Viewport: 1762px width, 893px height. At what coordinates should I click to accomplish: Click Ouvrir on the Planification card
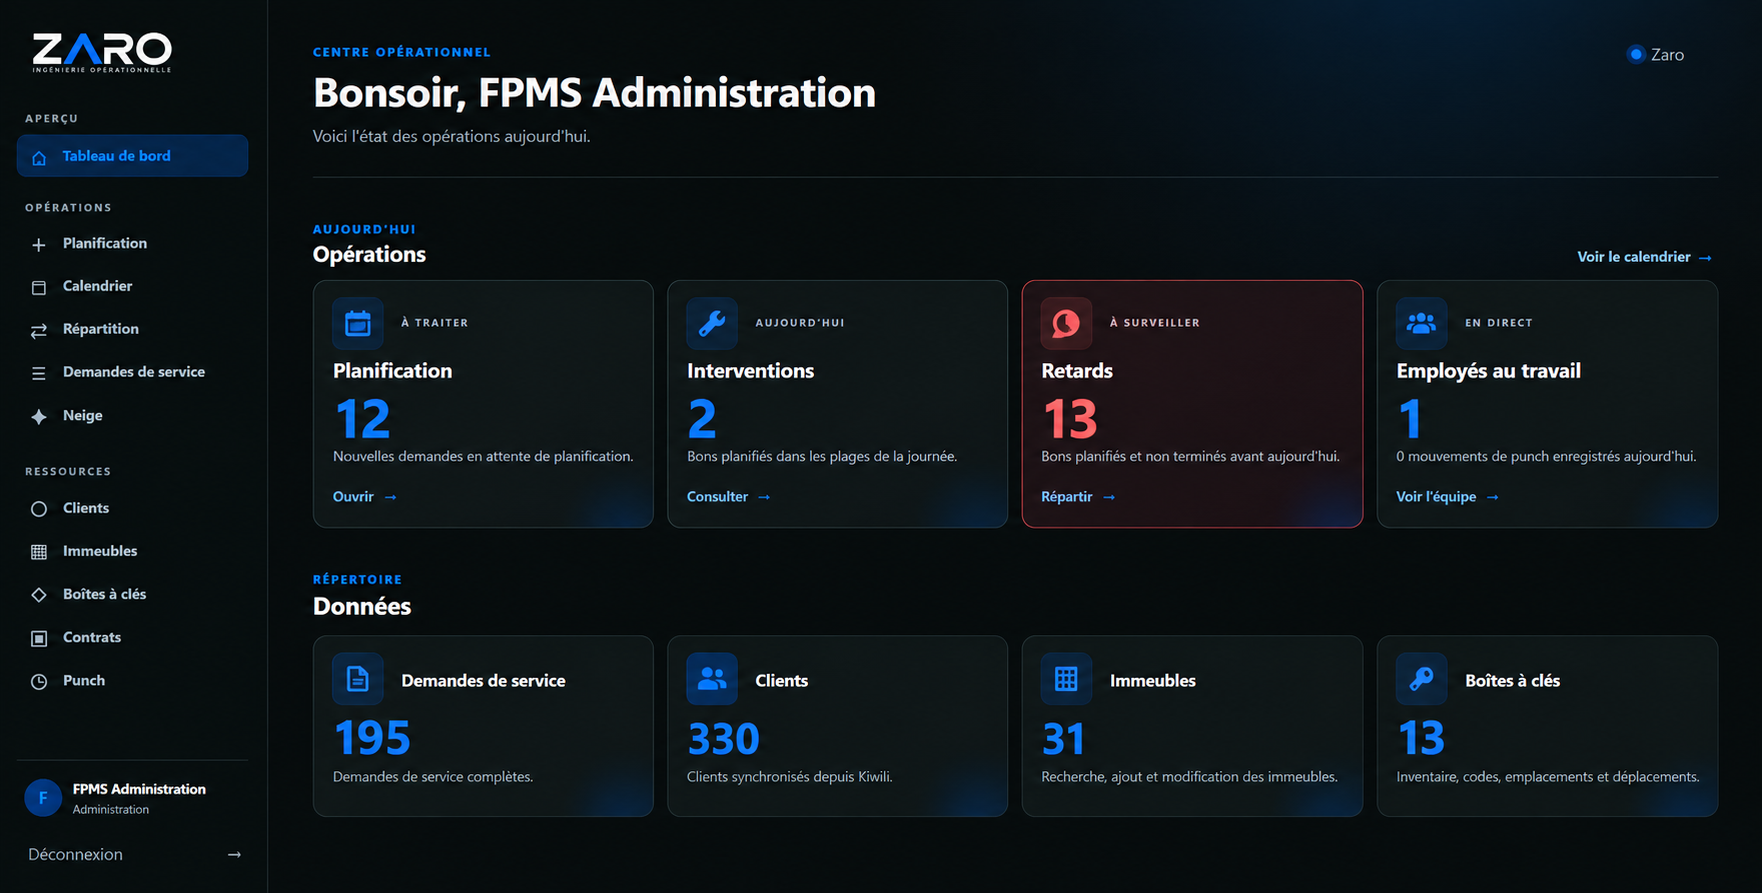[x=365, y=497]
